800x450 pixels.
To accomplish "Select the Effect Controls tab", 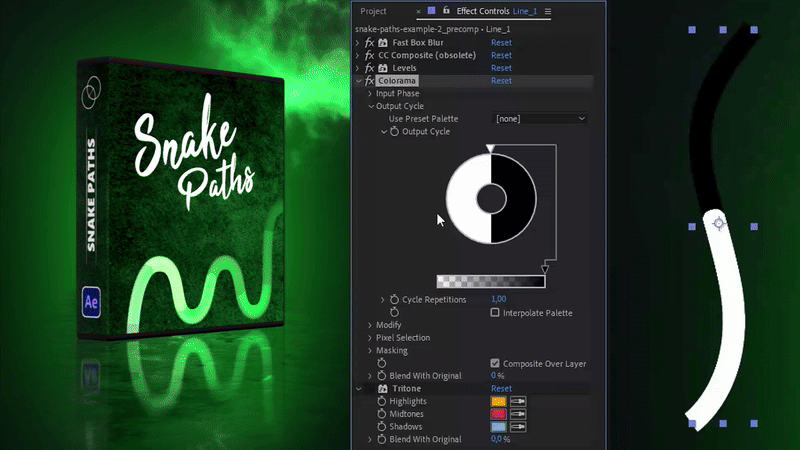I will coord(482,11).
